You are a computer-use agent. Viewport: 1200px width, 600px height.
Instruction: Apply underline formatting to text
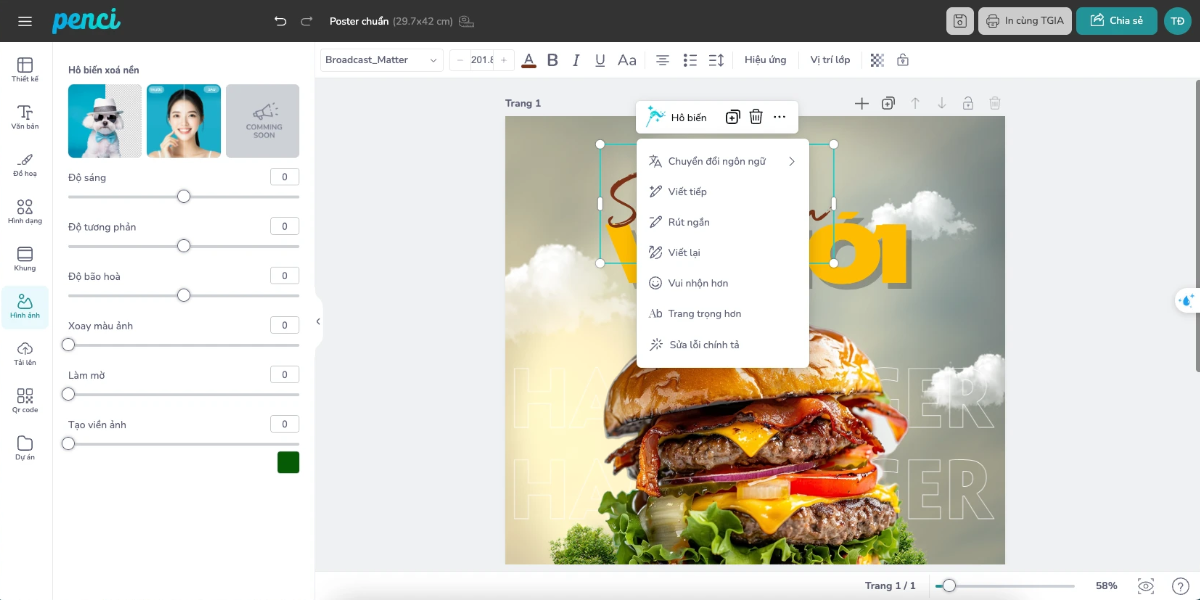click(600, 60)
